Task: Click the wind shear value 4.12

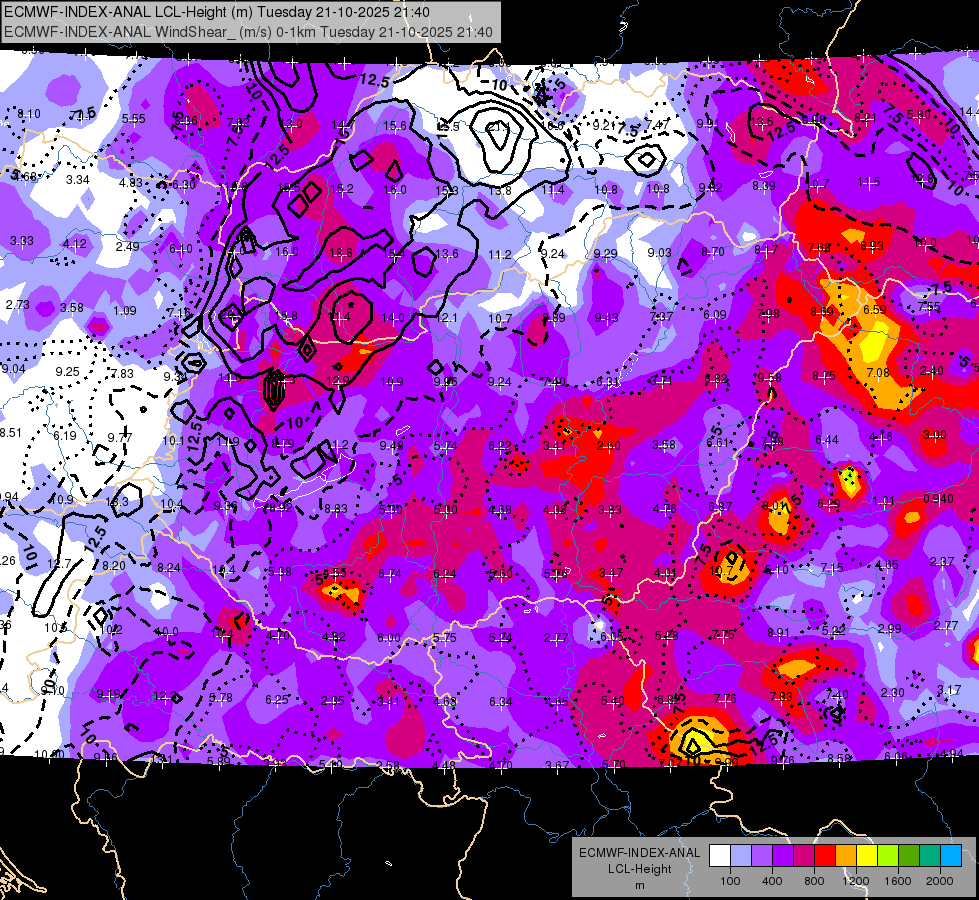Action: tap(75, 244)
